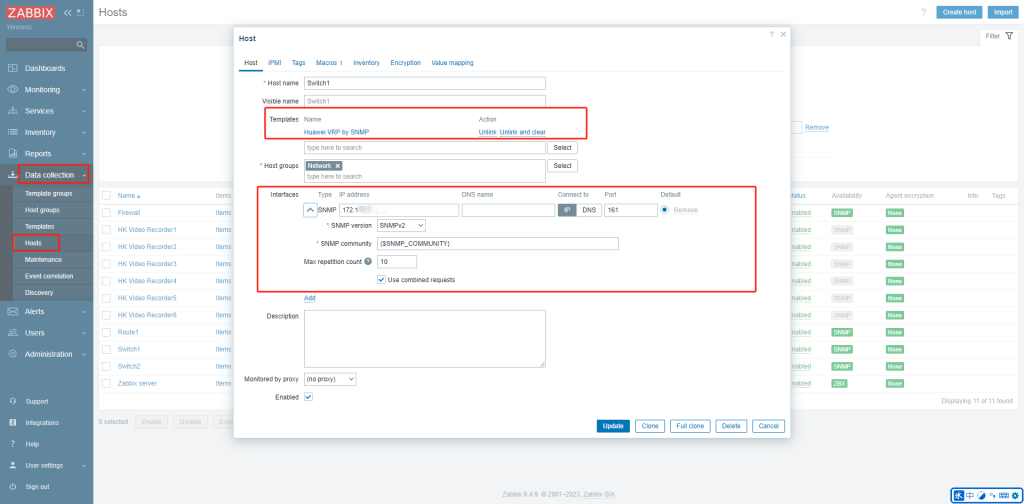1024x504 pixels.
Task: Collapse the Data collection menu
Action: pos(84,175)
